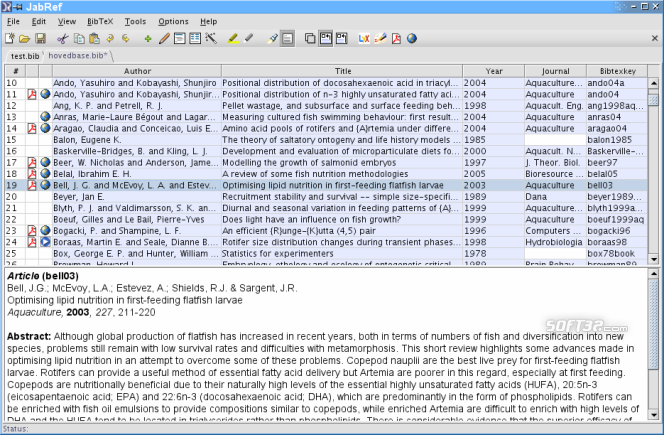
Task: Click the PDF icon in the Aragao row
Action: 32,128
